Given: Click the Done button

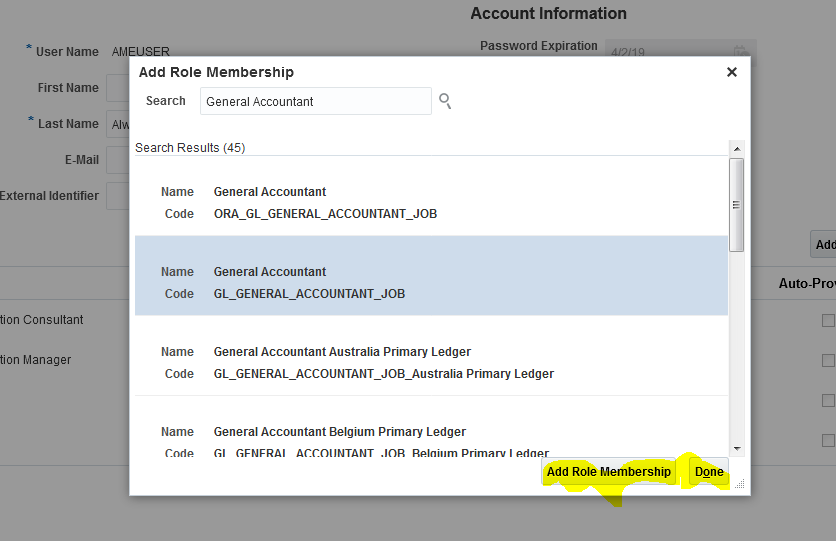Looking at the screenshot, I should click(x=709, y=472).
